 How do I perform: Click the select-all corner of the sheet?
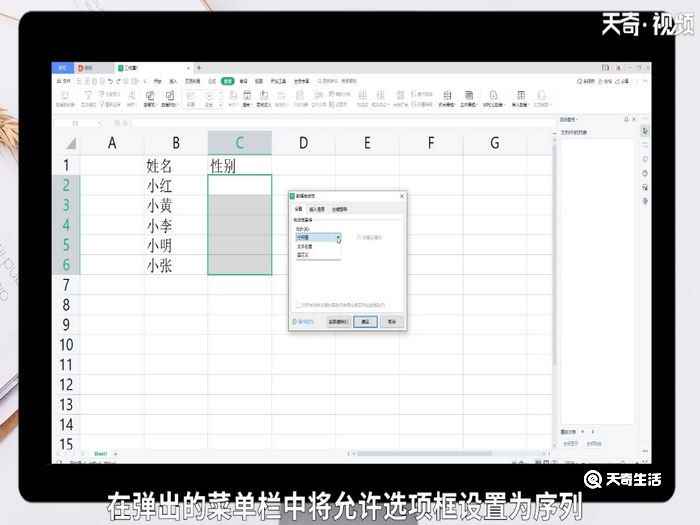[67, 143]
